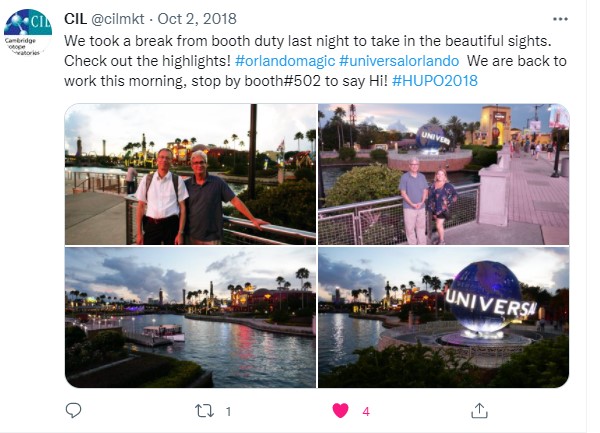This screenshot has width=600, height=433.
Task: Click the tweet text body
Action: (315, 61)
